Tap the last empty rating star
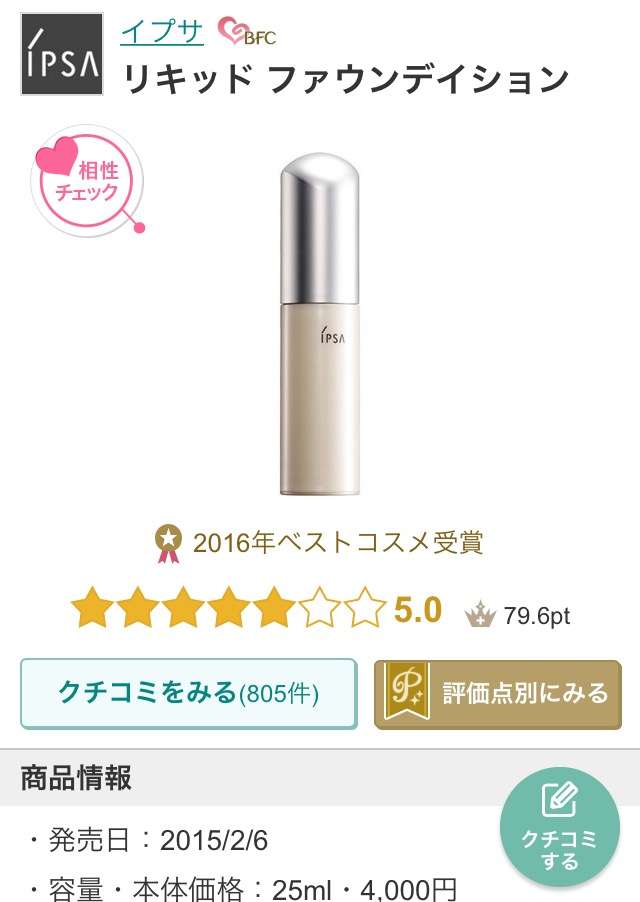Viewport: 640px width, 902px height. pos(365,607)
